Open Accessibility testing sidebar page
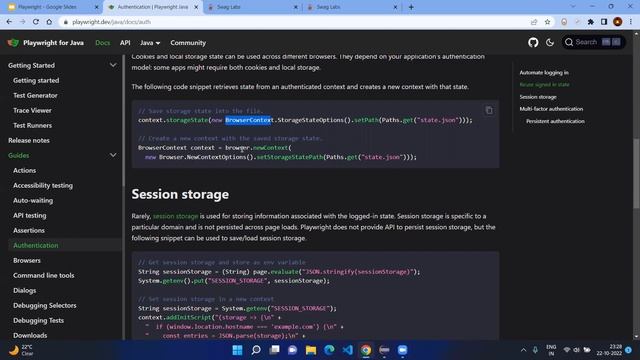The image size is (640, 360). point(43,185)
